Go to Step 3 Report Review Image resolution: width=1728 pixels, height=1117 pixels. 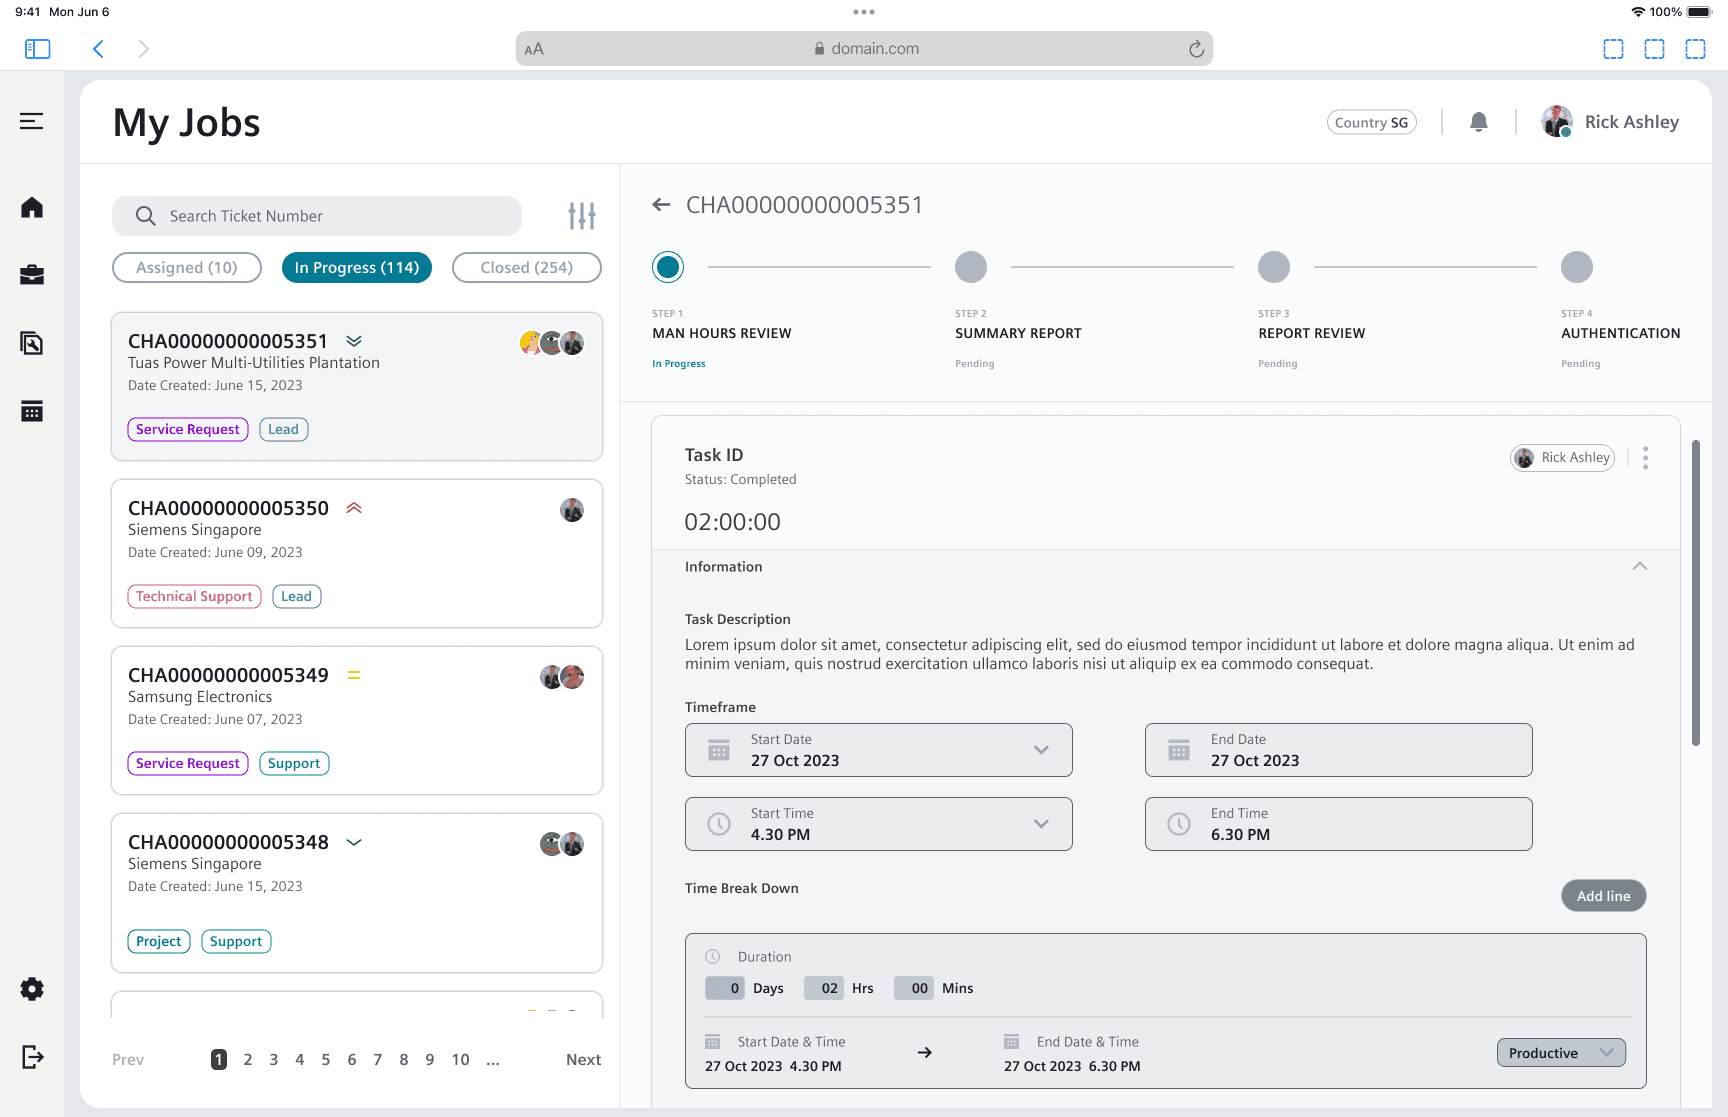click(1274, 267)
